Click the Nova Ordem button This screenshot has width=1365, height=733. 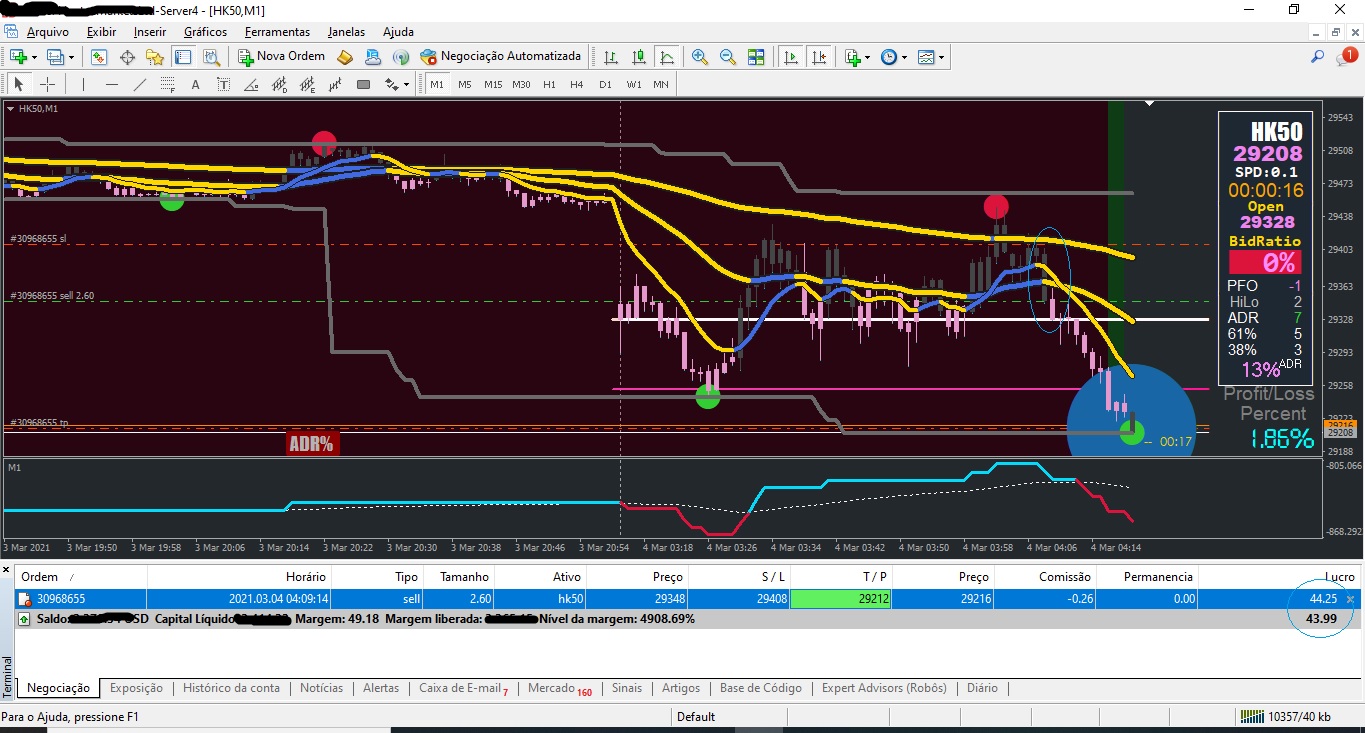coord(281,57)
